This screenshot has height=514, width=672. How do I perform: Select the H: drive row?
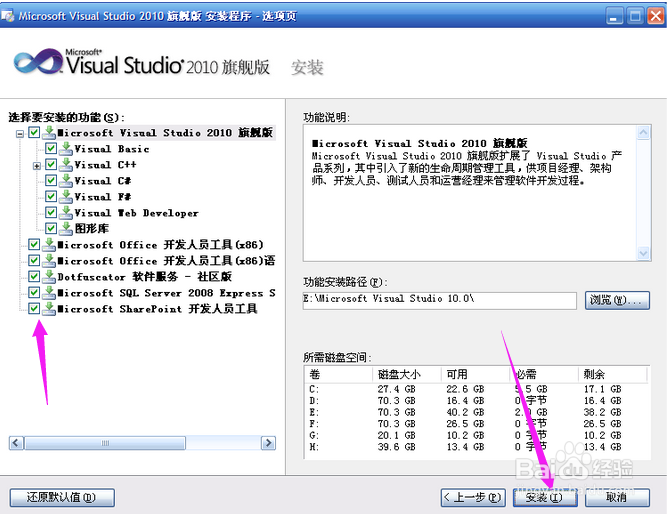(x=477, y=447)
